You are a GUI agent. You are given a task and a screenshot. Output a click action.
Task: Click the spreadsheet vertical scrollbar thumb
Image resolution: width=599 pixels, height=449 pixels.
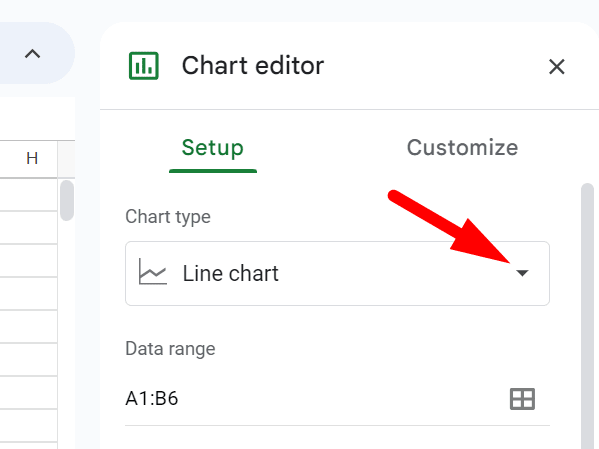[x=67, y=200]
